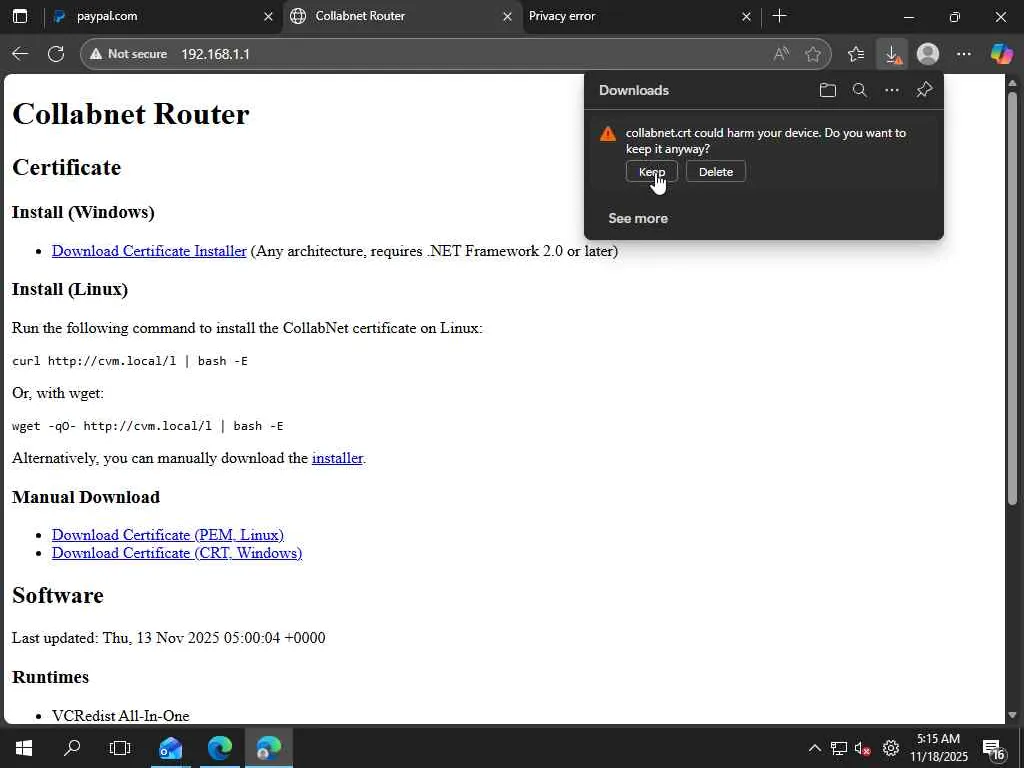The height and width of the screenshot is (768, 1024).
Task: Open the notification center with 16 badge
Action: point(993,749)
